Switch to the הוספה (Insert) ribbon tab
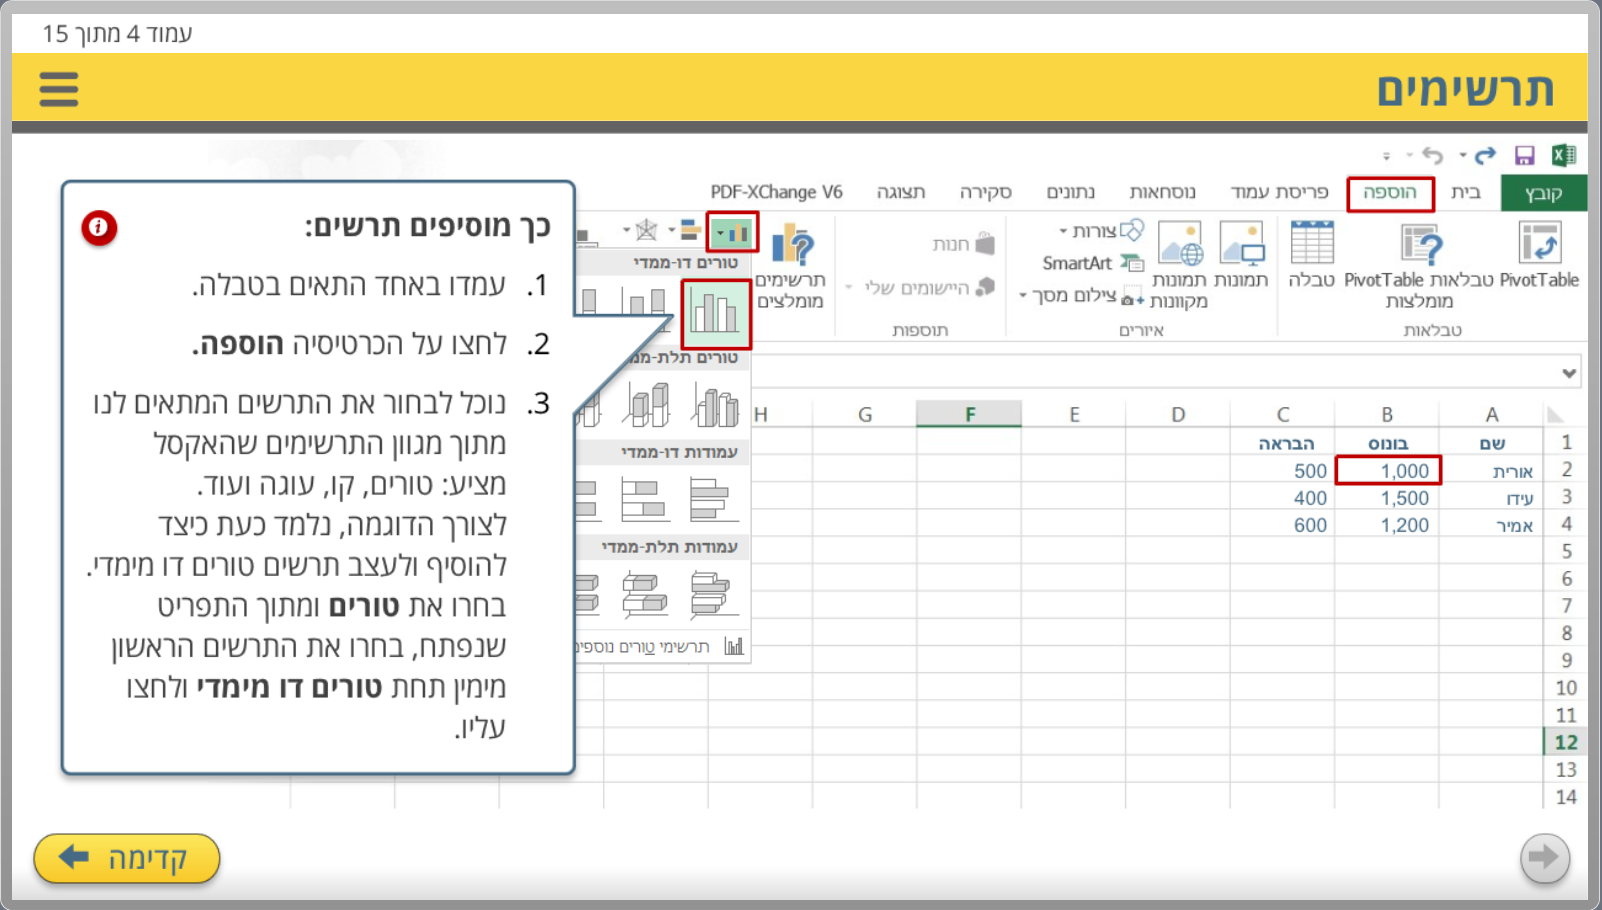 coord(1390,192)
